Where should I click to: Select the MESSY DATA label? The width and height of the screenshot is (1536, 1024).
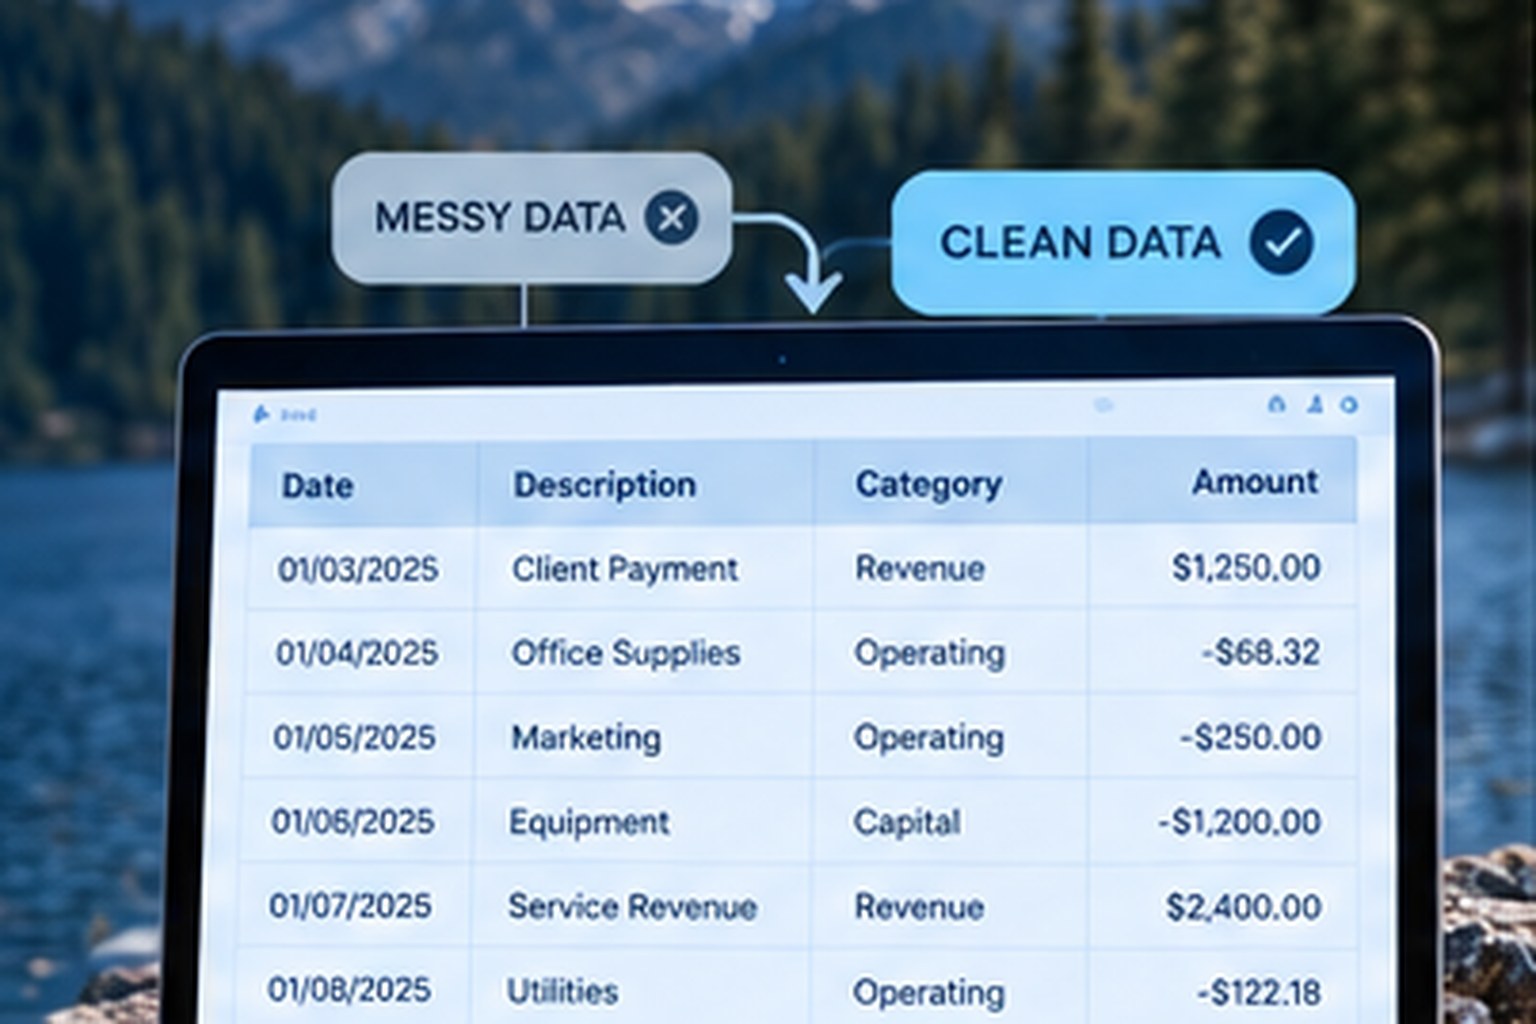click(x=500, y=218)
